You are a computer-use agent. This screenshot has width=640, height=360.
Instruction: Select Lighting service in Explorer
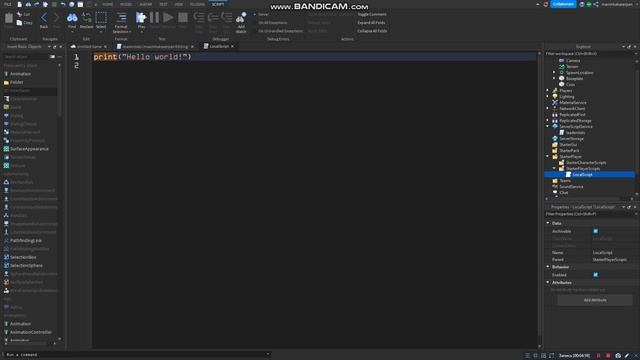(567, 97)
